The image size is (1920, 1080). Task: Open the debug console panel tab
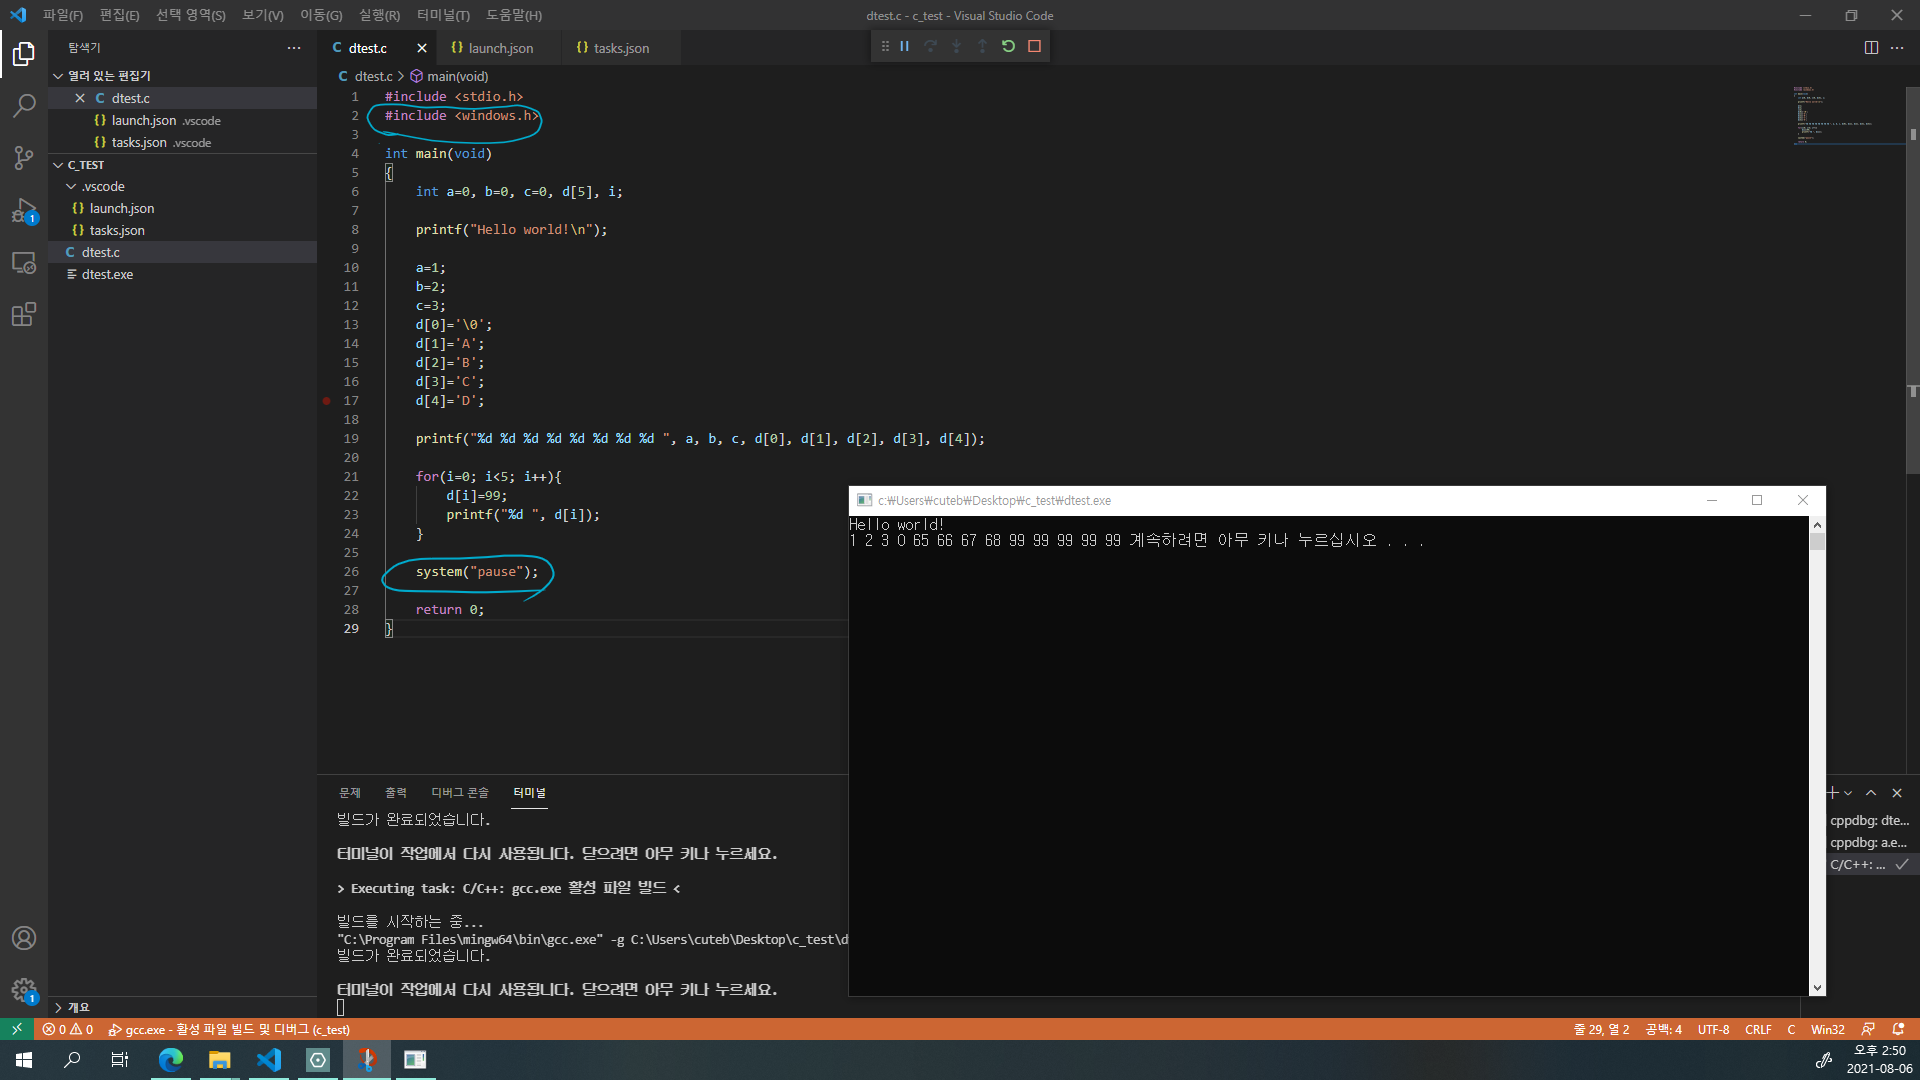coord(459,793)
